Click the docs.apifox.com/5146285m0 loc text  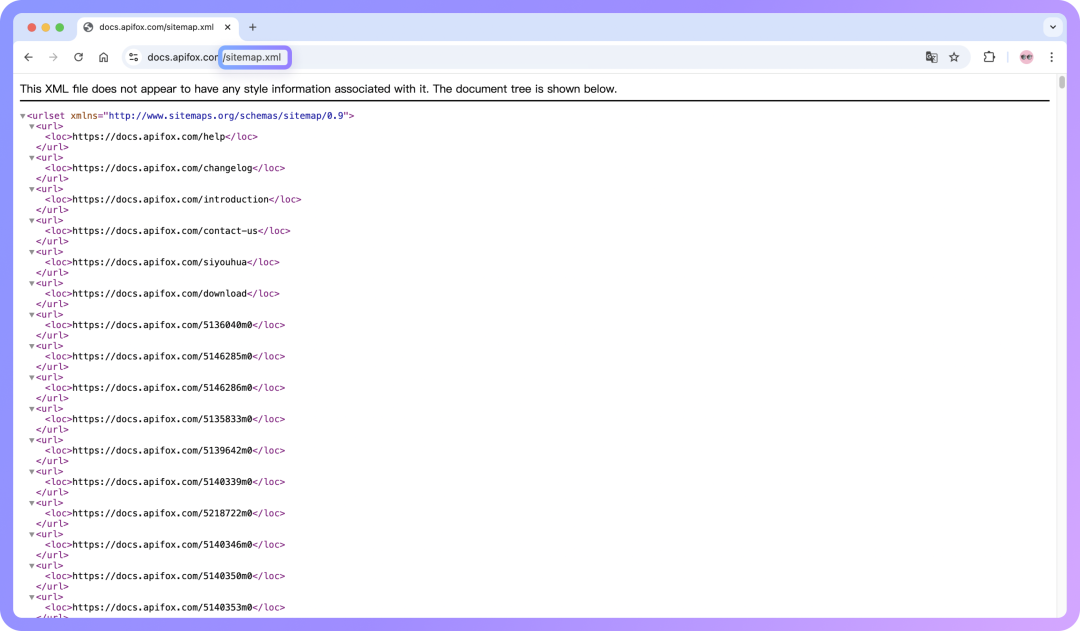163,356
